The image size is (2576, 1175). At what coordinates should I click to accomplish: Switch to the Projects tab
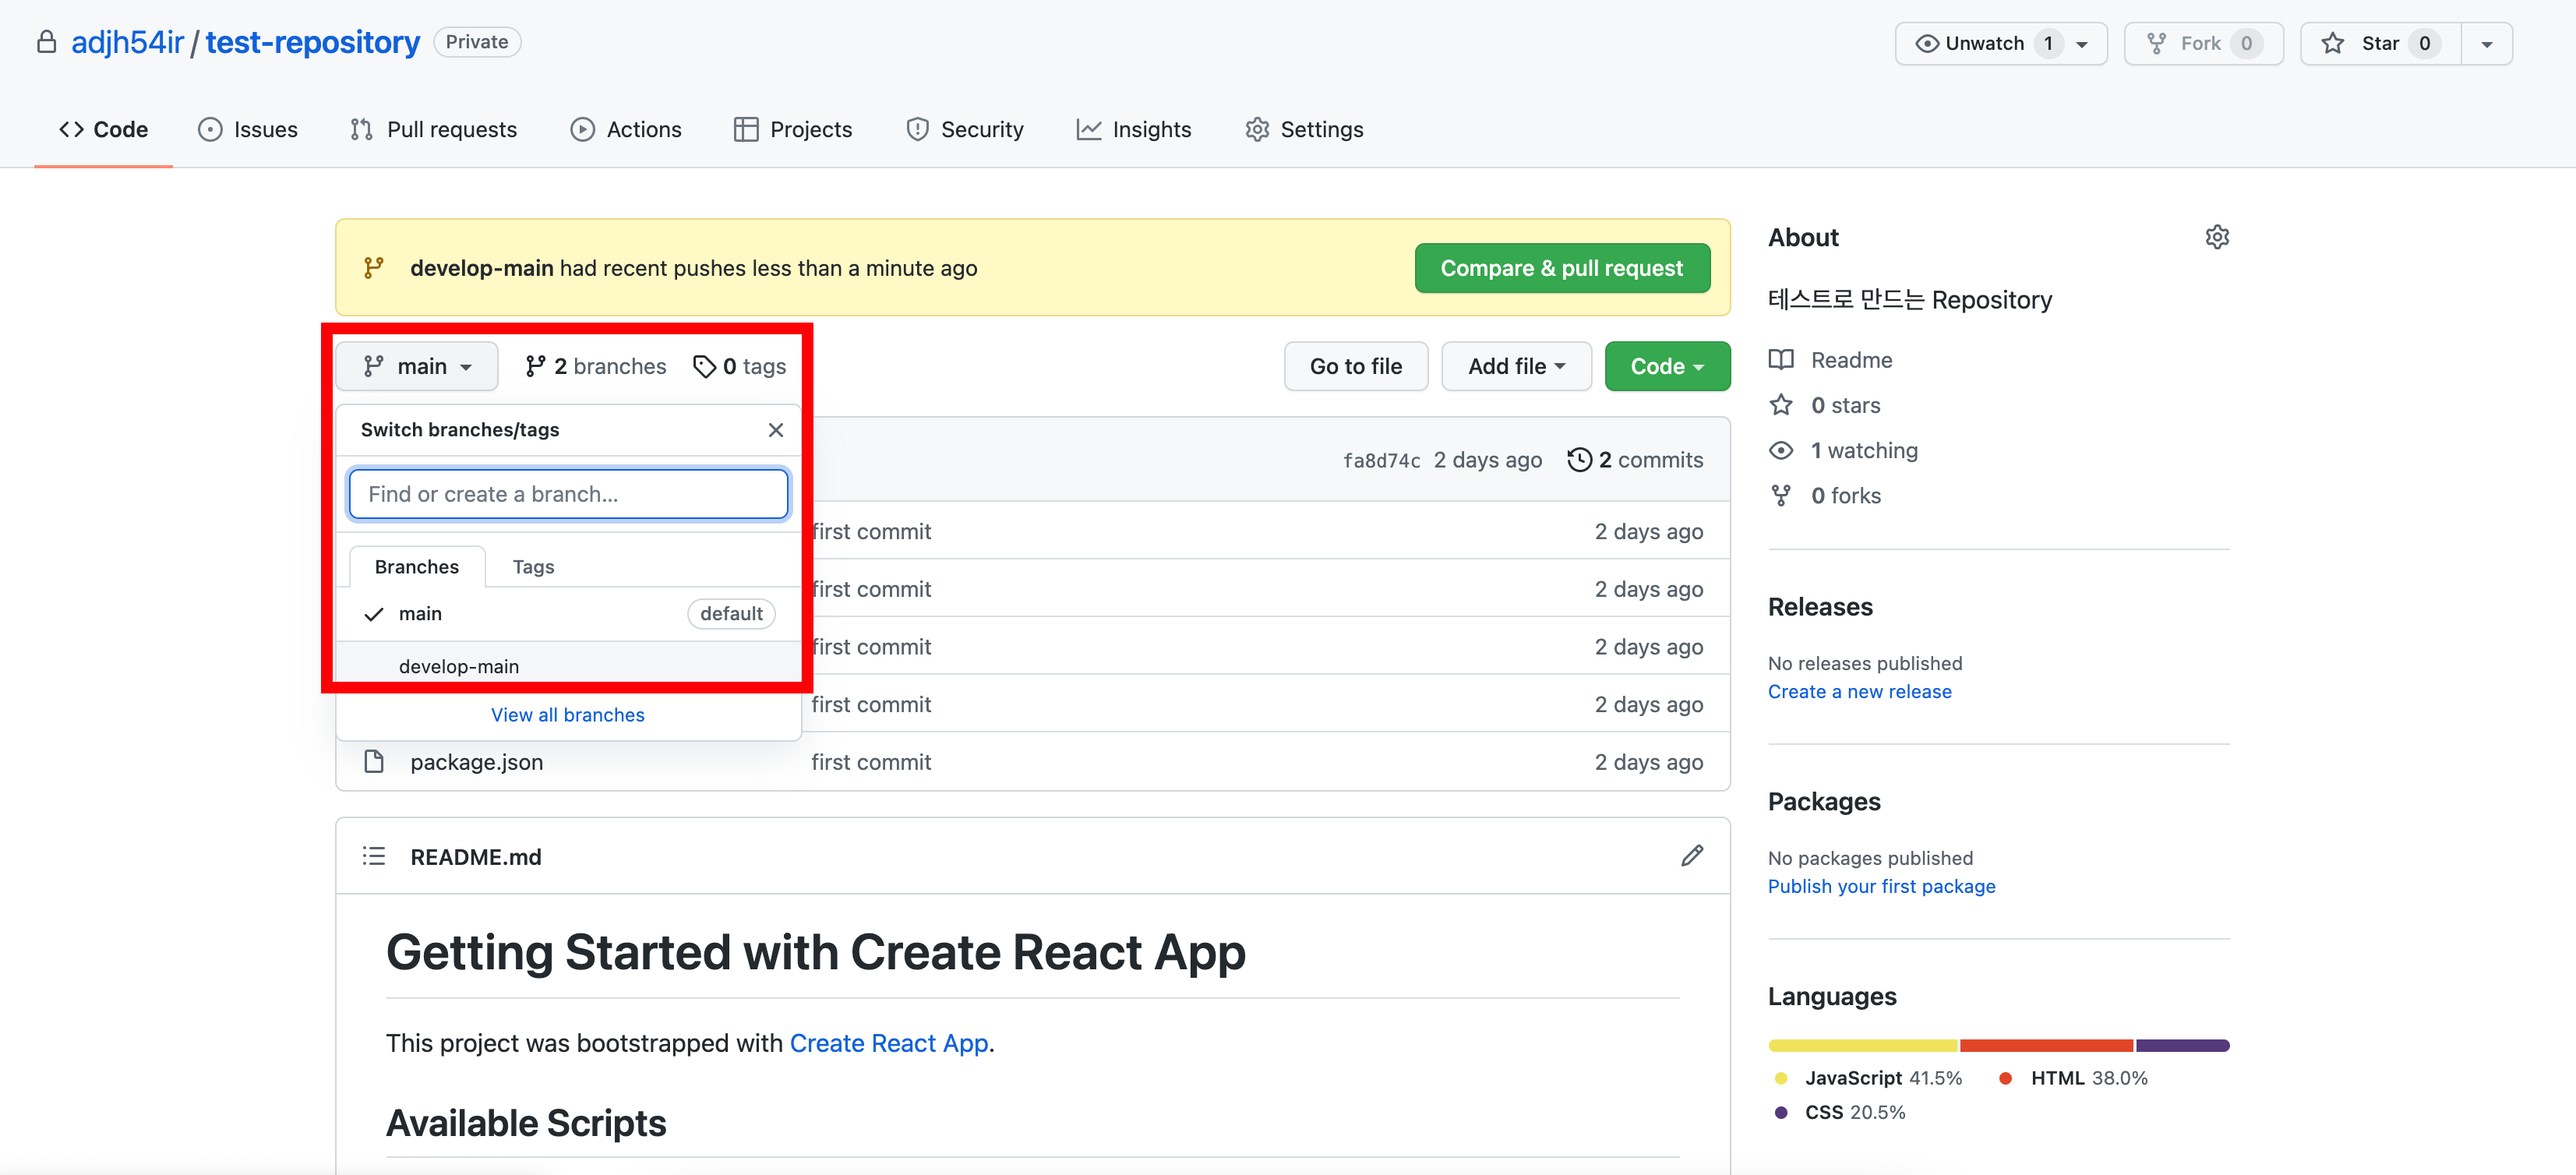[793, 129]
